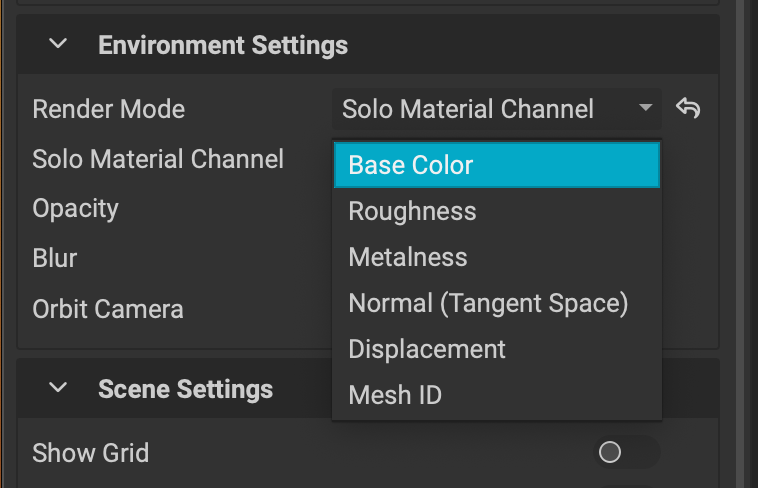Click the Render Mode label

[108, 109]
